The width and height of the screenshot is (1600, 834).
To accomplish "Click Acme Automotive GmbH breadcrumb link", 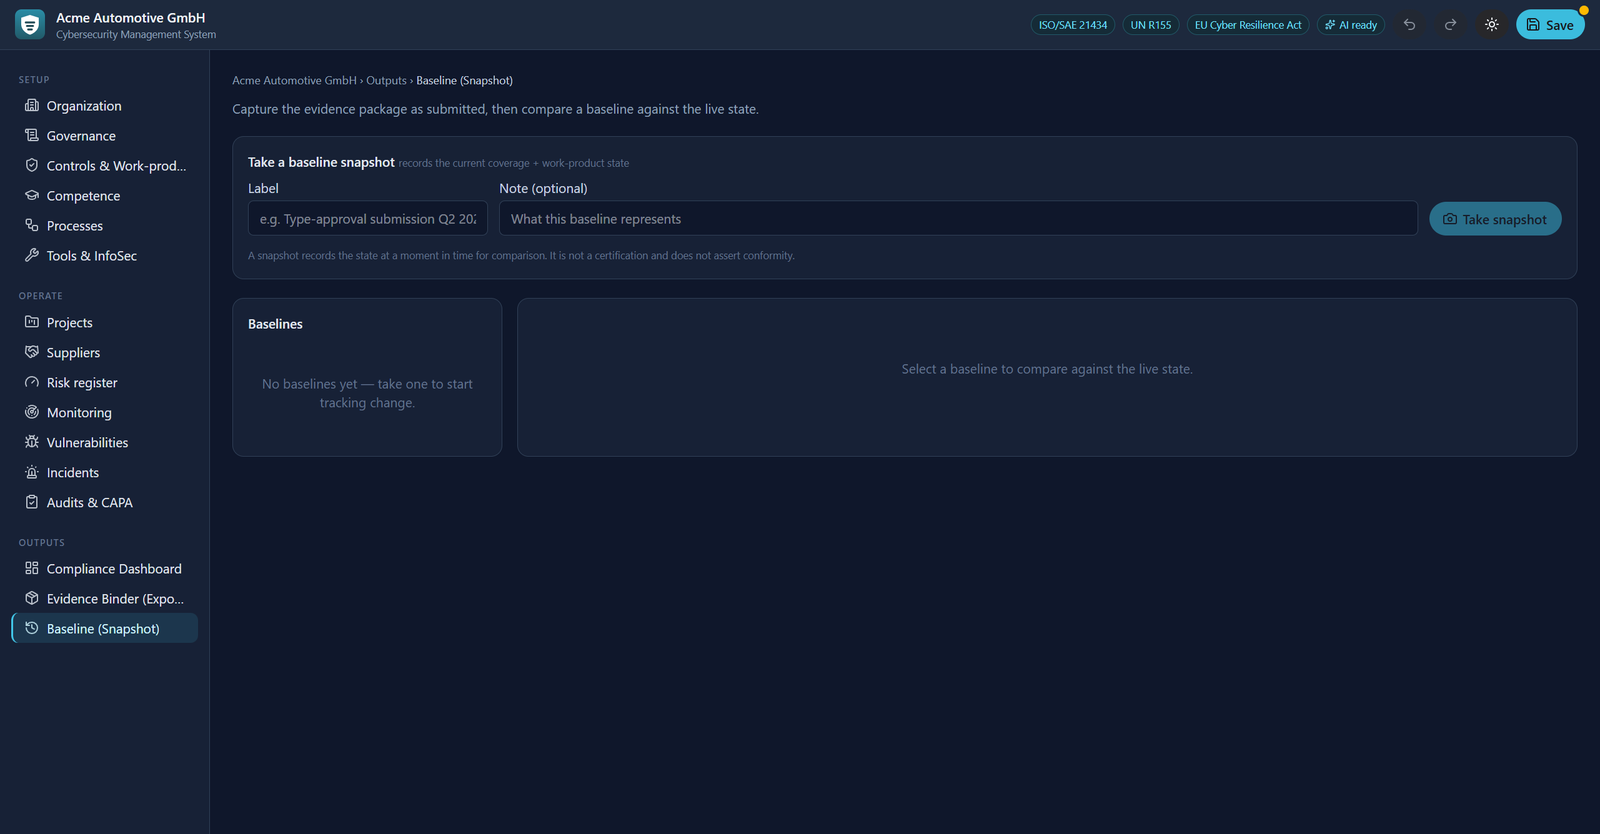I will click(x=294, y=80).
